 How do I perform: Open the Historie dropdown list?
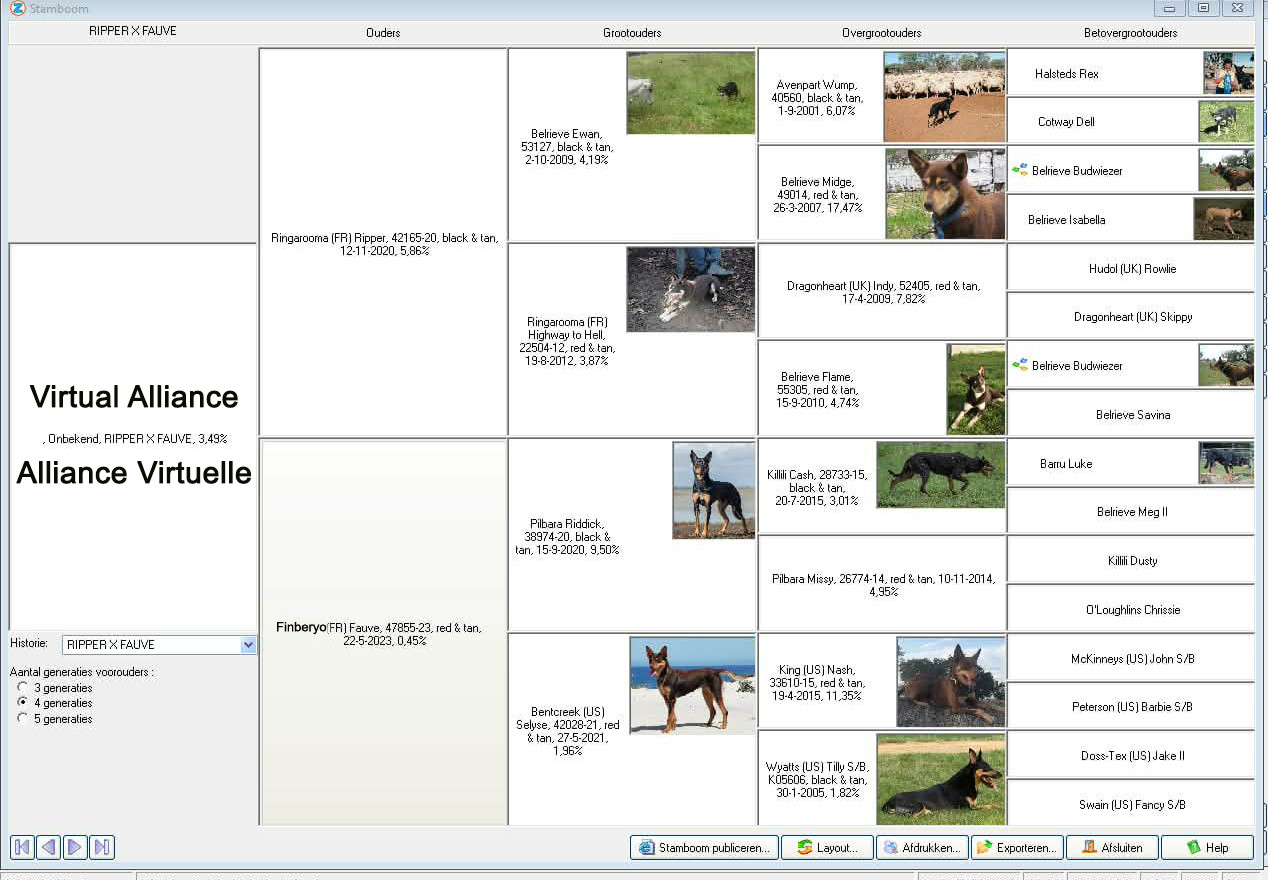click(248, 646)
